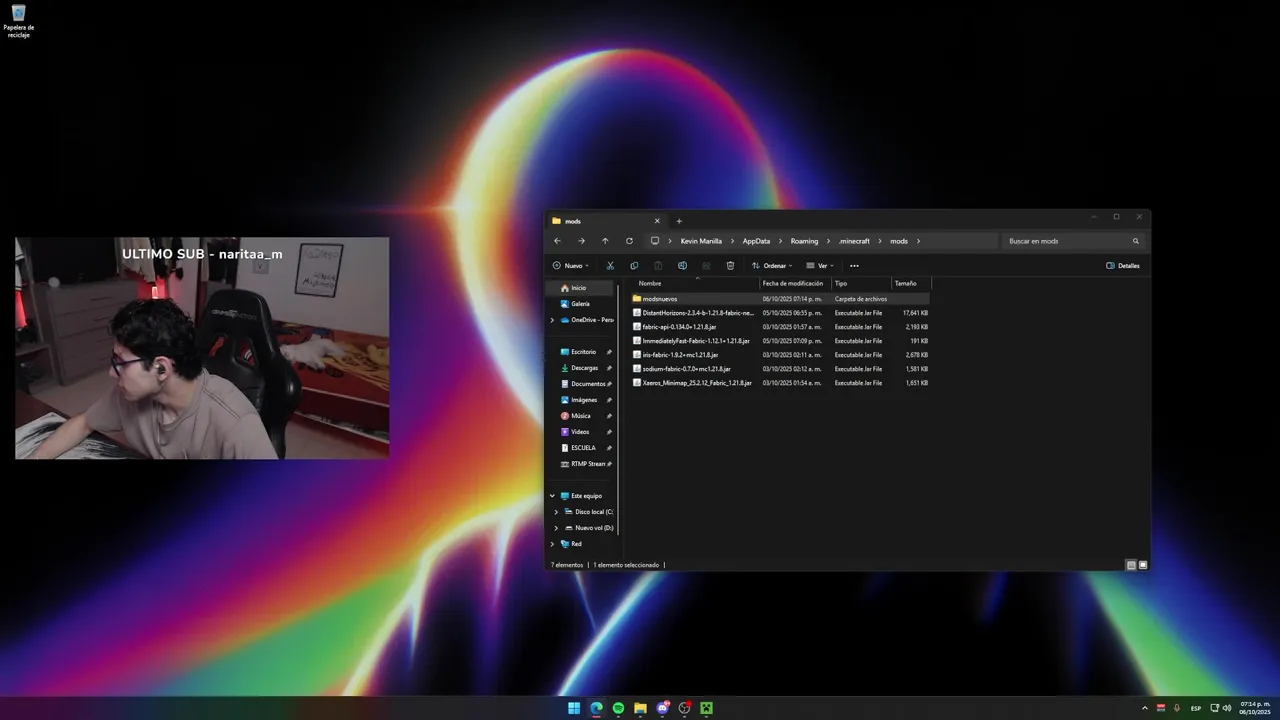Viewport: 1280px width, 720px height.
Task: Open the Ordenar dropdown
Action: [x=772, y=266]
